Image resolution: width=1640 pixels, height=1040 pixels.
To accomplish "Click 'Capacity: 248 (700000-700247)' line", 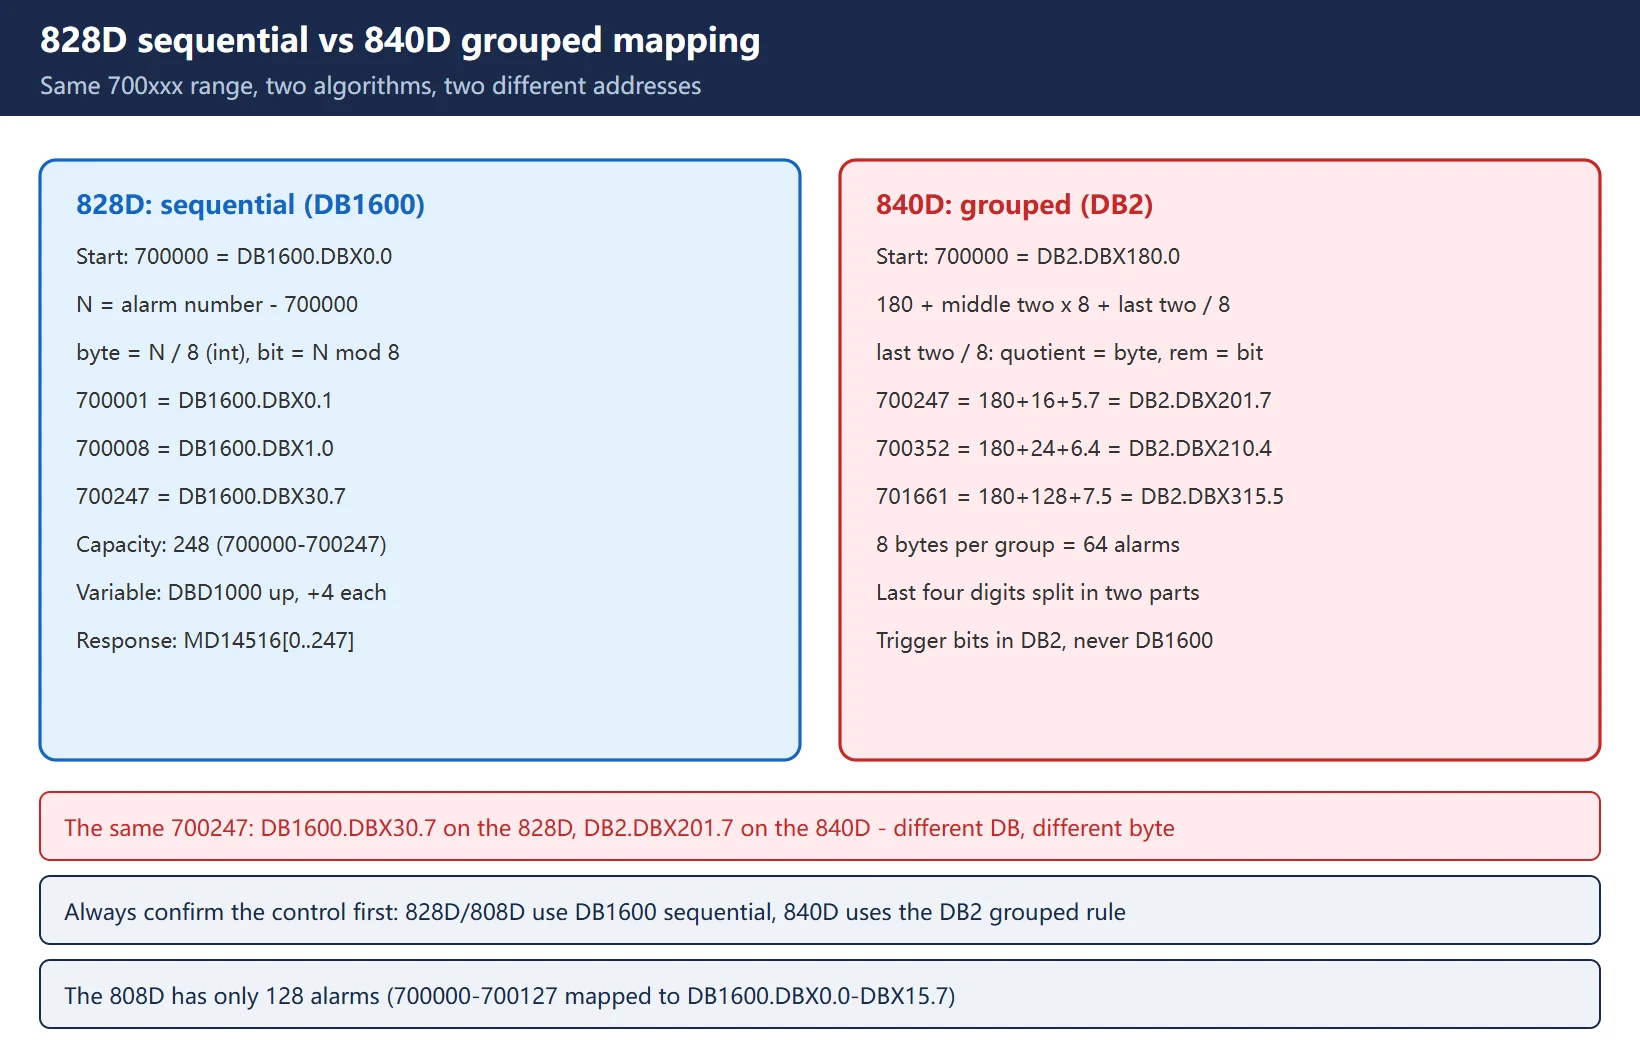I will pos(231,544).
